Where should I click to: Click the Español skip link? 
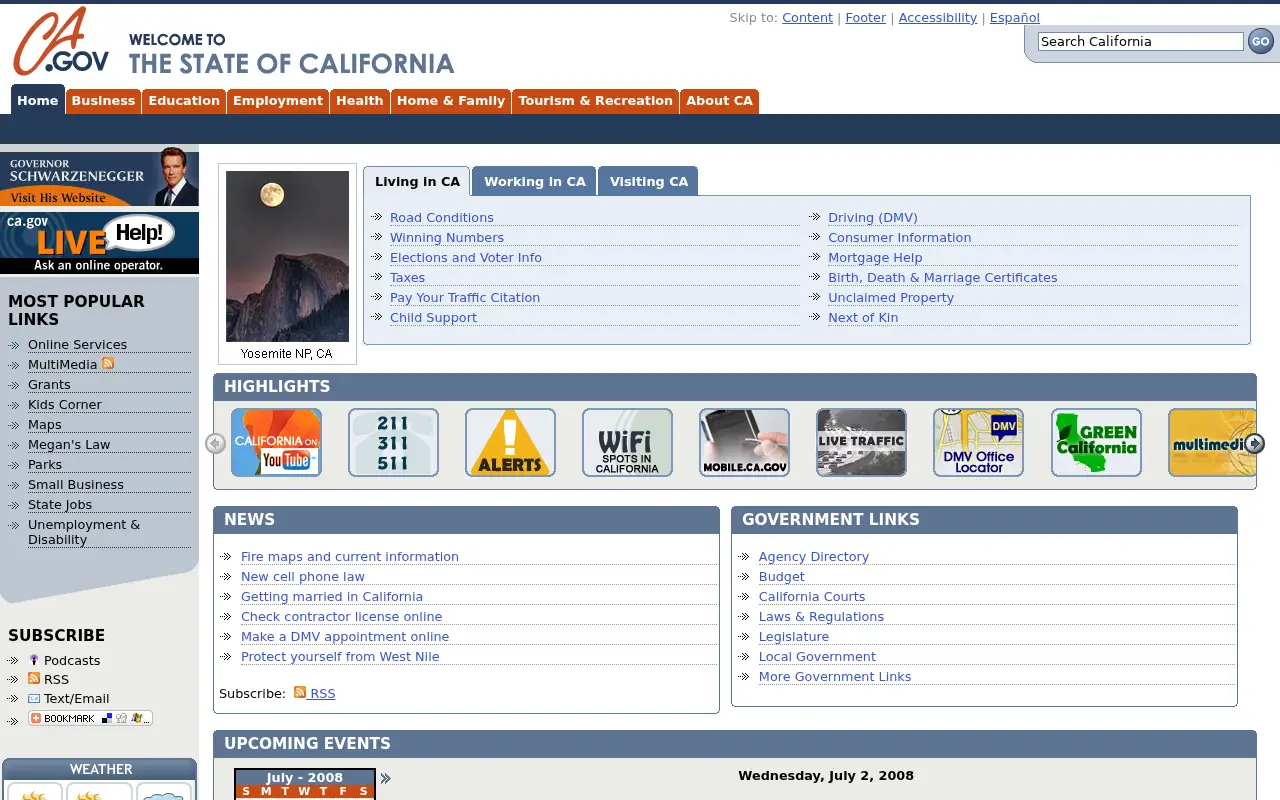(x=1015, y=17)
